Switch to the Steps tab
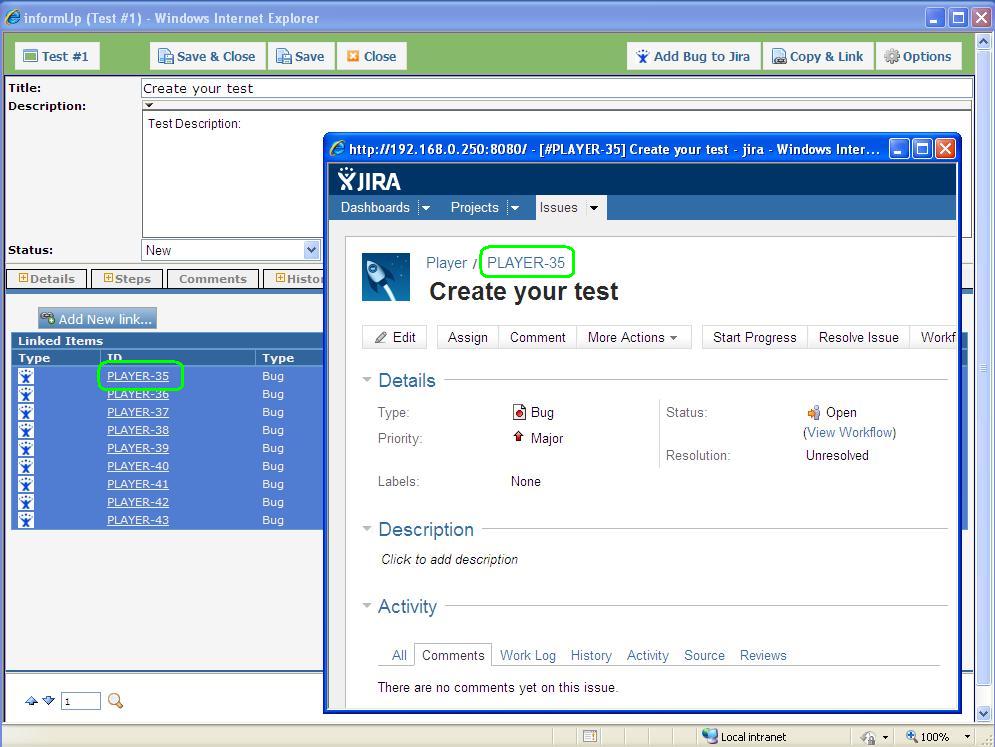Screen dimensions: 995x747 pos(127,279)
